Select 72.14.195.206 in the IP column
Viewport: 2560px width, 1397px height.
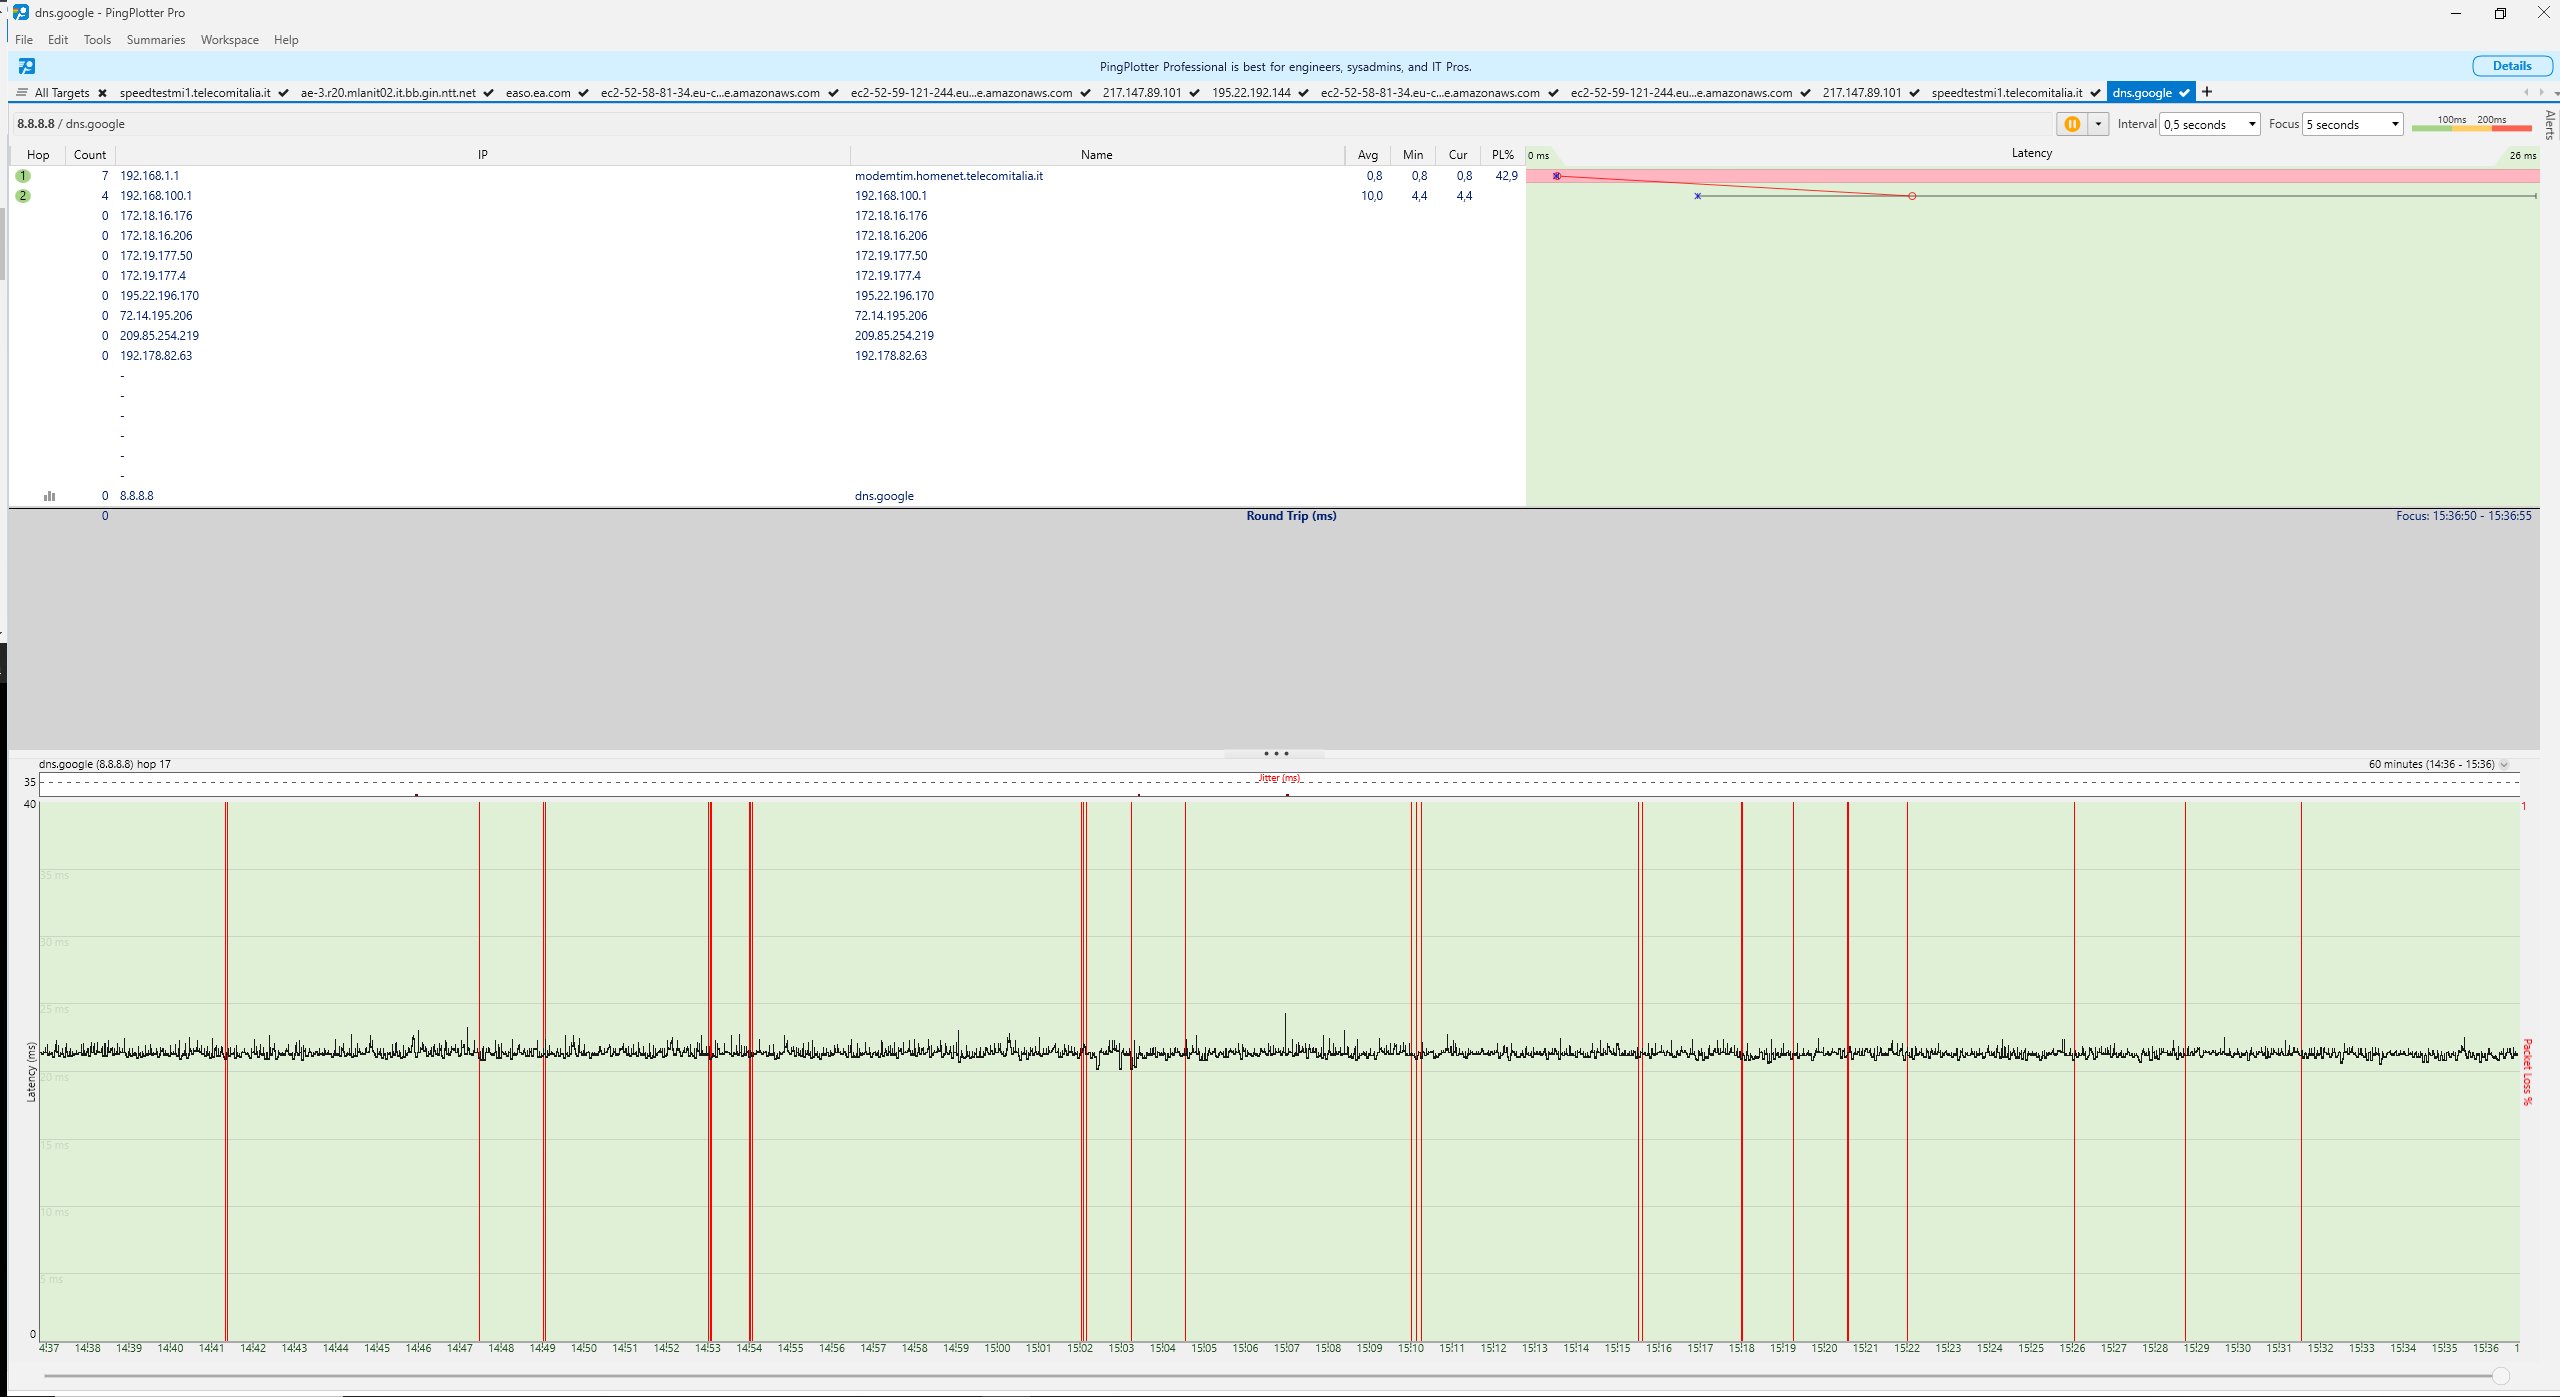156,316
